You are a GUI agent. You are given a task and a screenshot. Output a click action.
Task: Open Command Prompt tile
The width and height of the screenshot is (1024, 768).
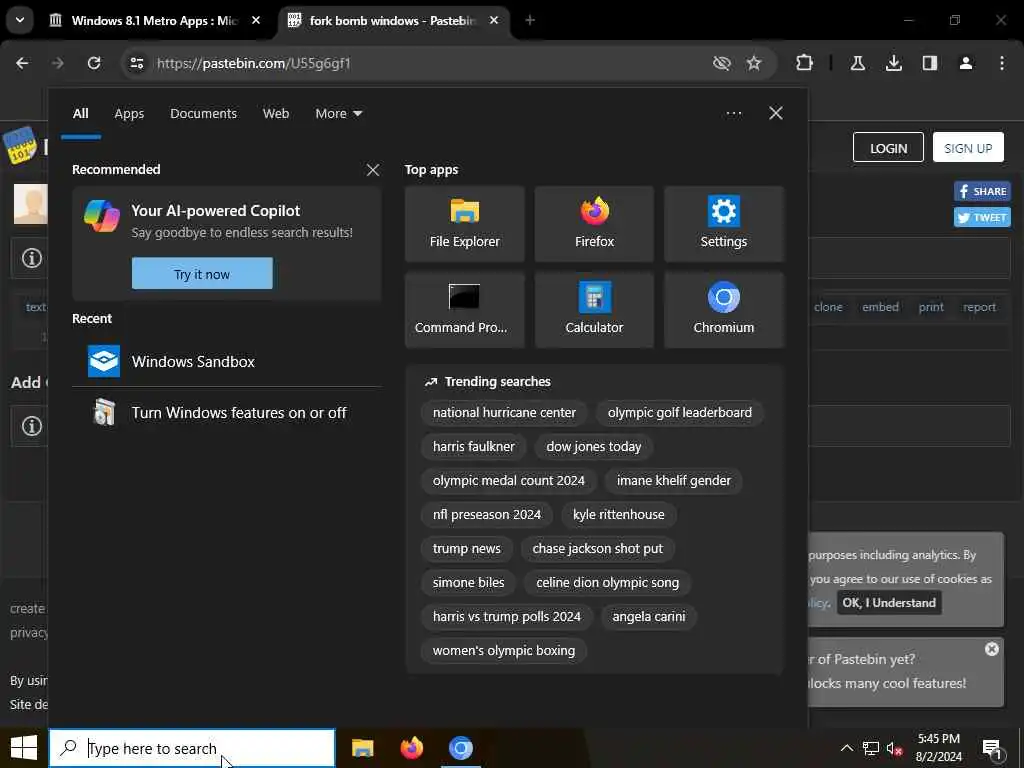pos(464,310)
